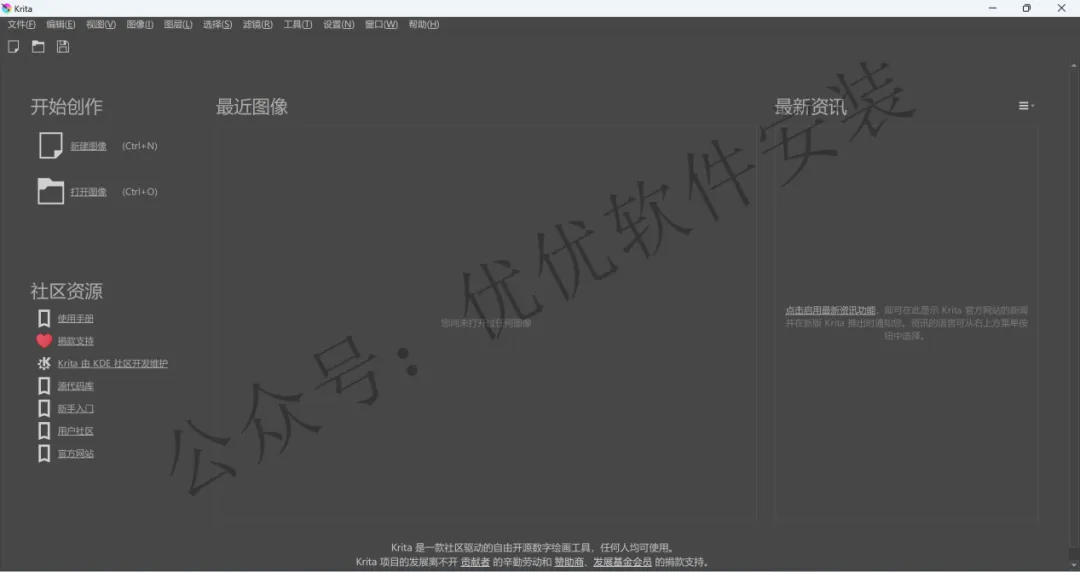Open the 捐款支持 link
This screenshot has height=572, width=1080.
tap(76, 341)
